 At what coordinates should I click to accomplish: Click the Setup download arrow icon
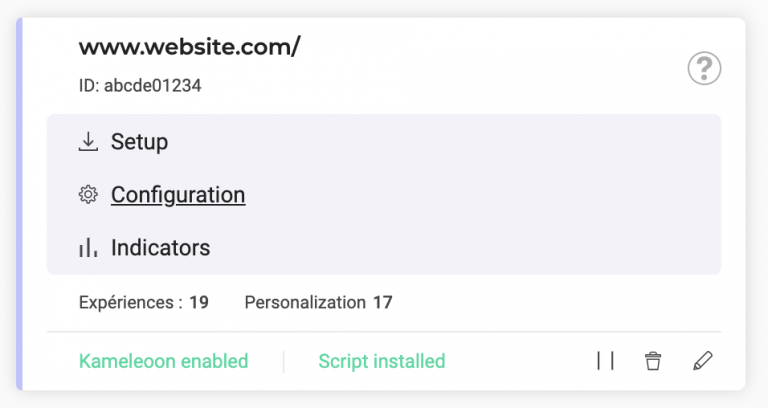coord(88,142)
